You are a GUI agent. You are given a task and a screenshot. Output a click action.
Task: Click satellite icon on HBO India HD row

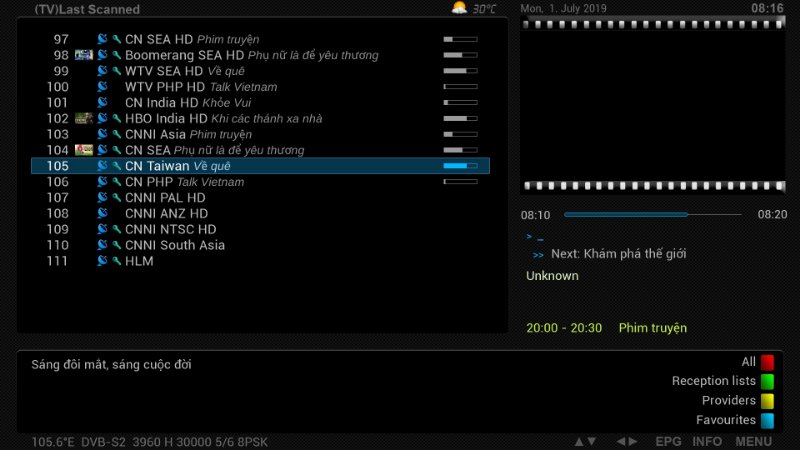click(x=103, y=118)
